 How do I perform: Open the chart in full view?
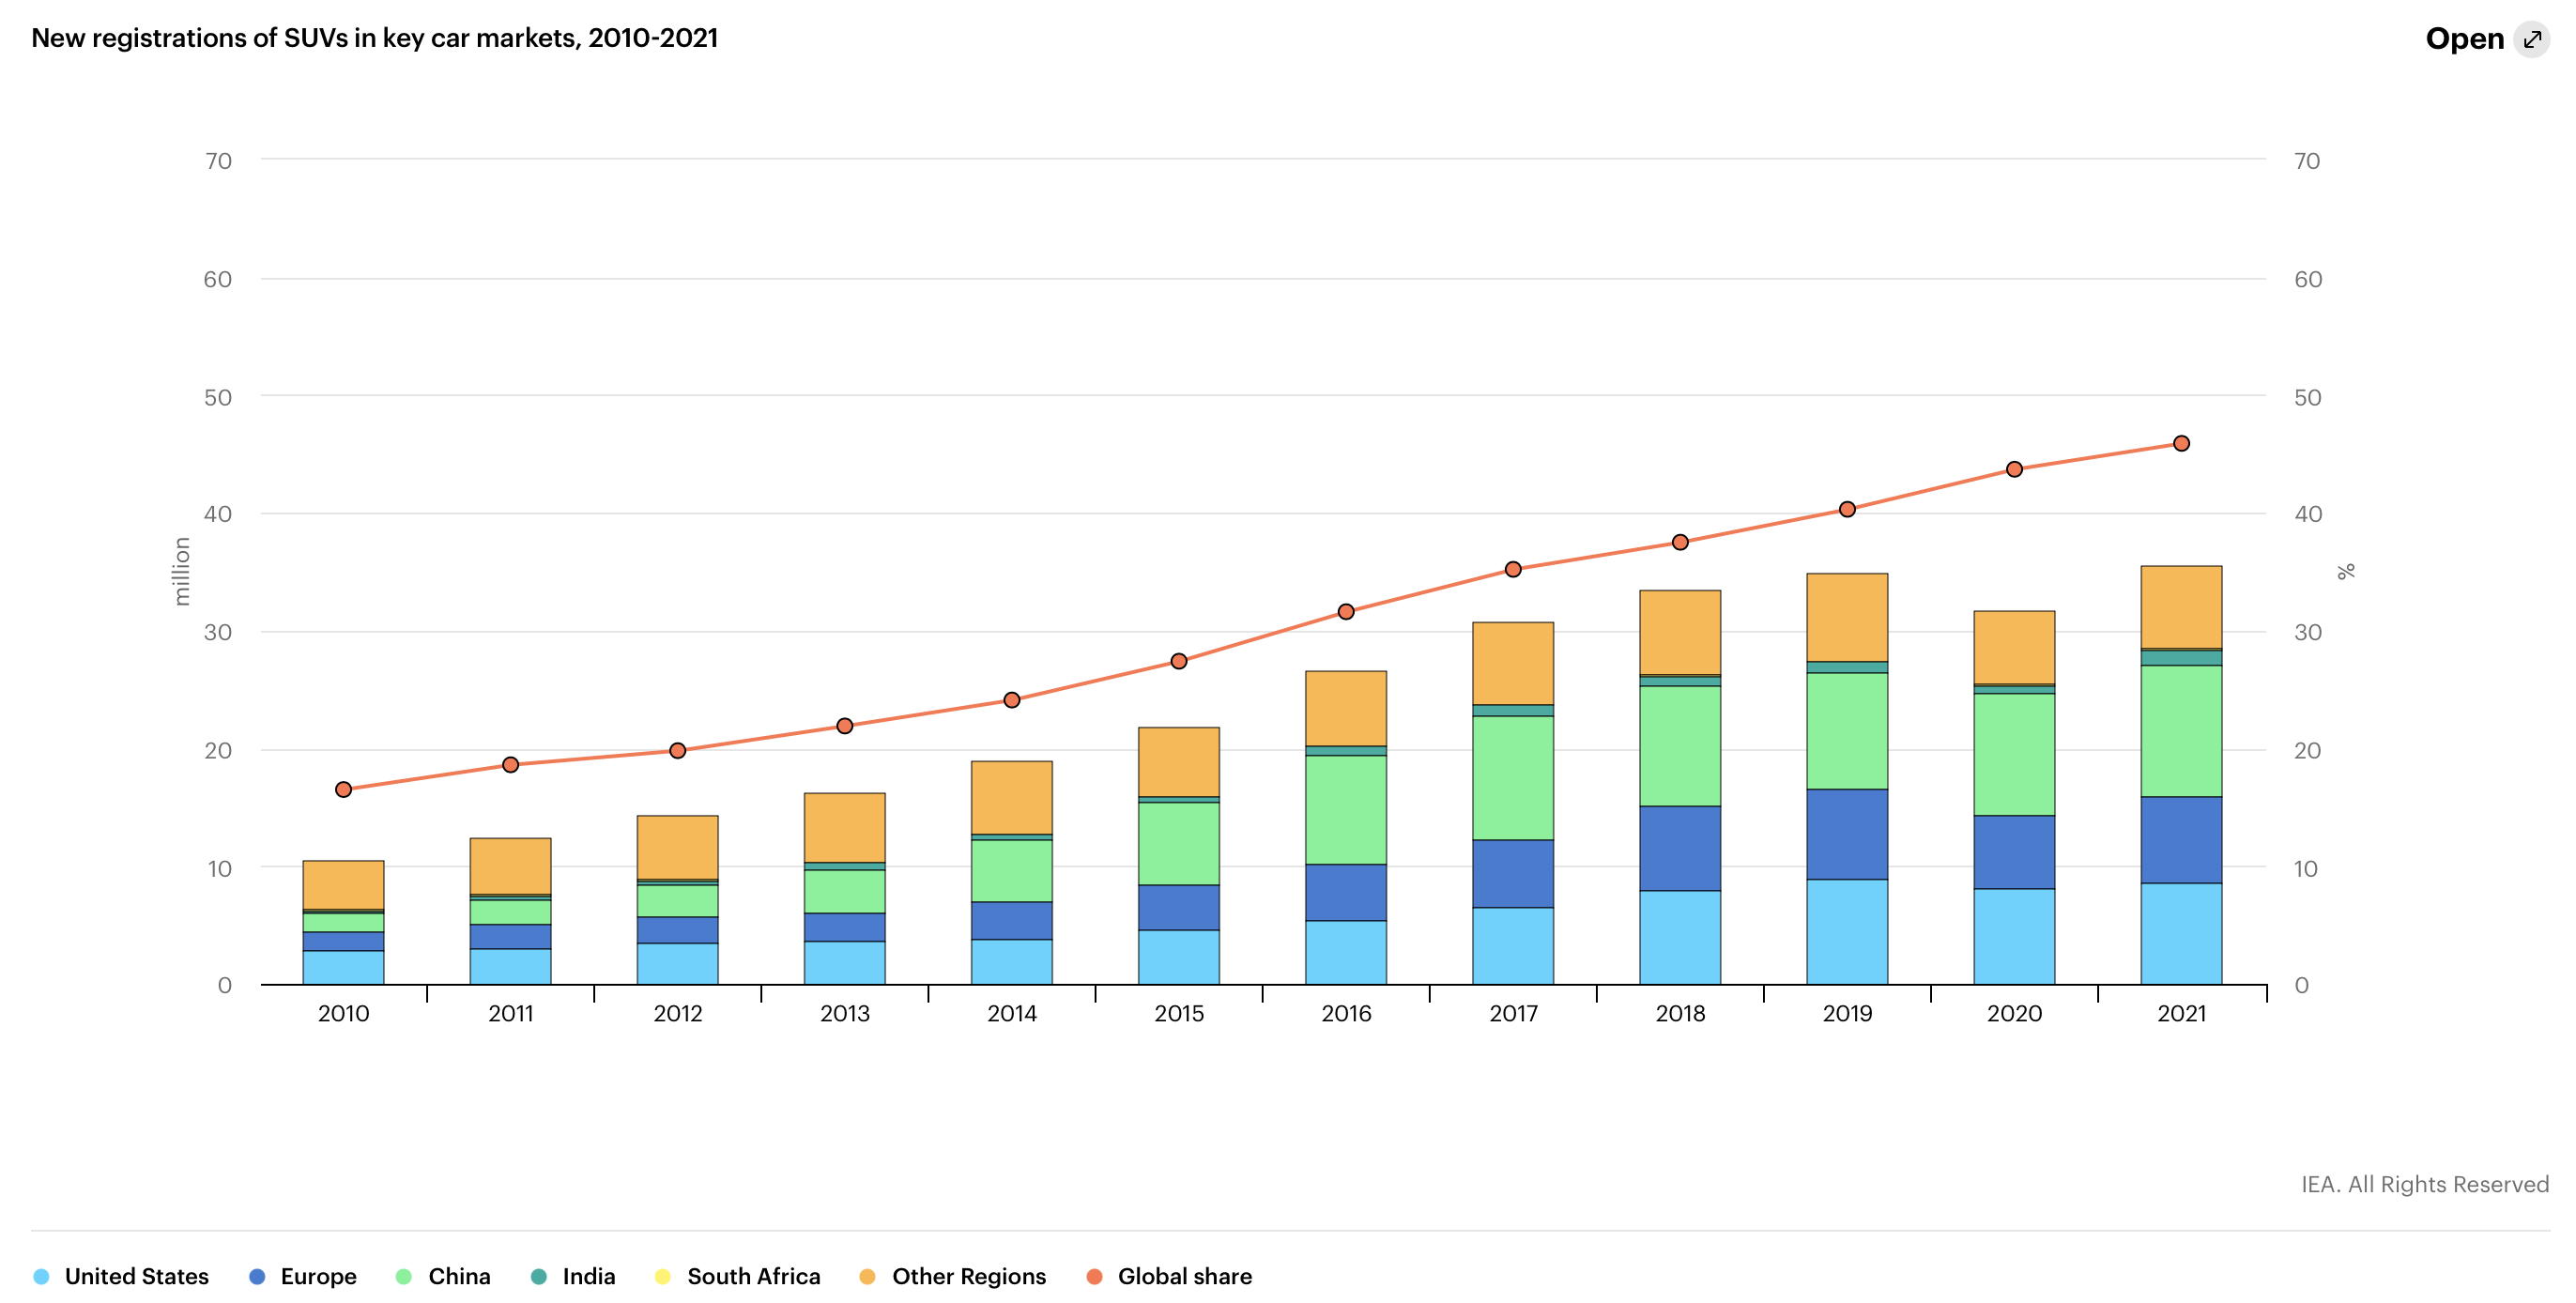click(2464, 39)
